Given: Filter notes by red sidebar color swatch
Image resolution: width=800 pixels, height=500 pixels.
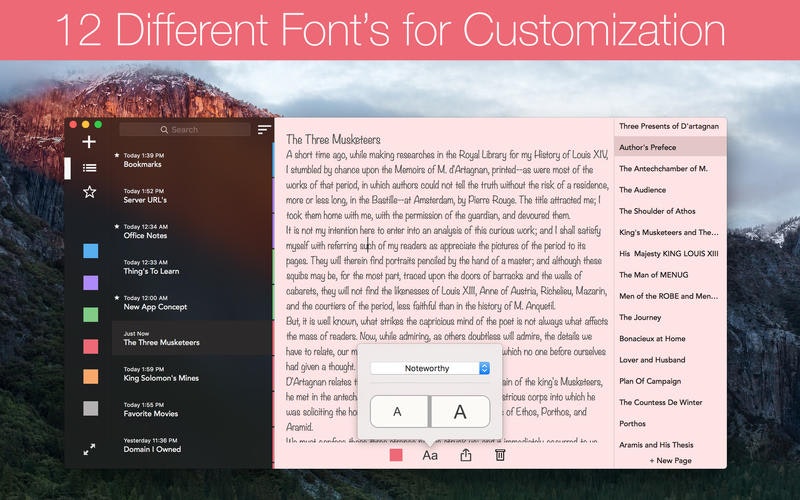Looking at the screenshot, I should [90, 346].
